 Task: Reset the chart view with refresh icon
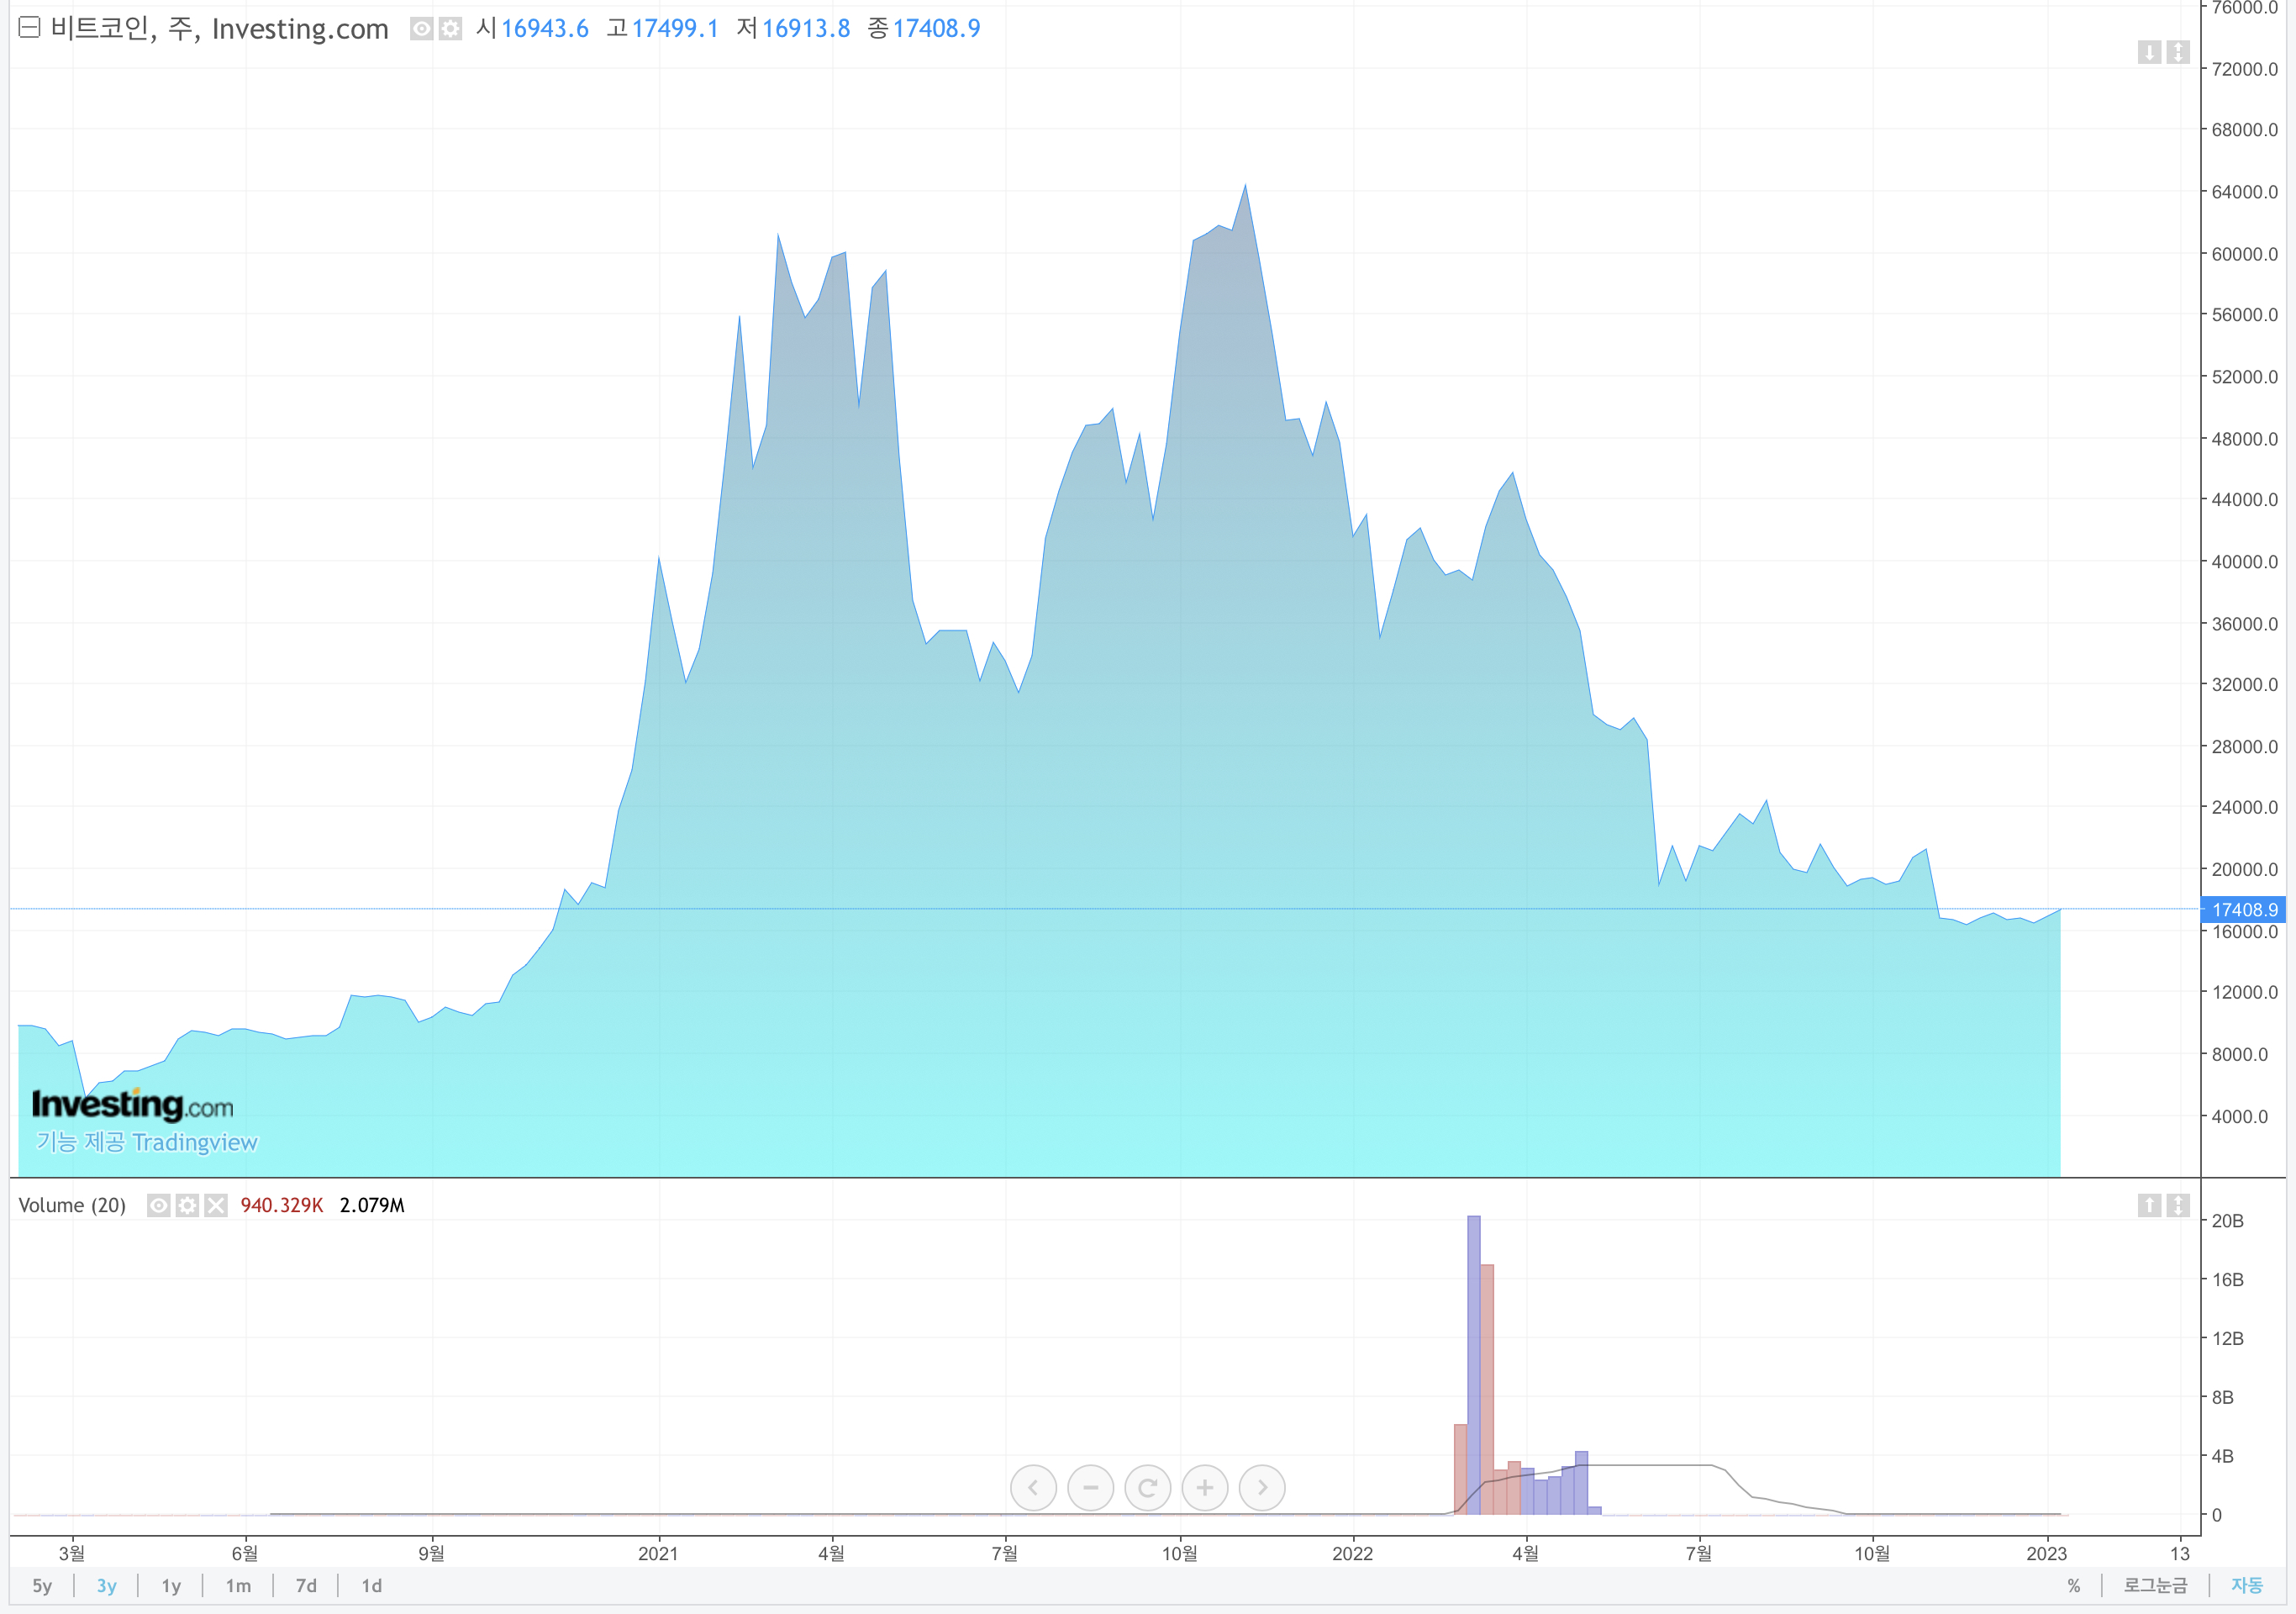(1148, 1488)
